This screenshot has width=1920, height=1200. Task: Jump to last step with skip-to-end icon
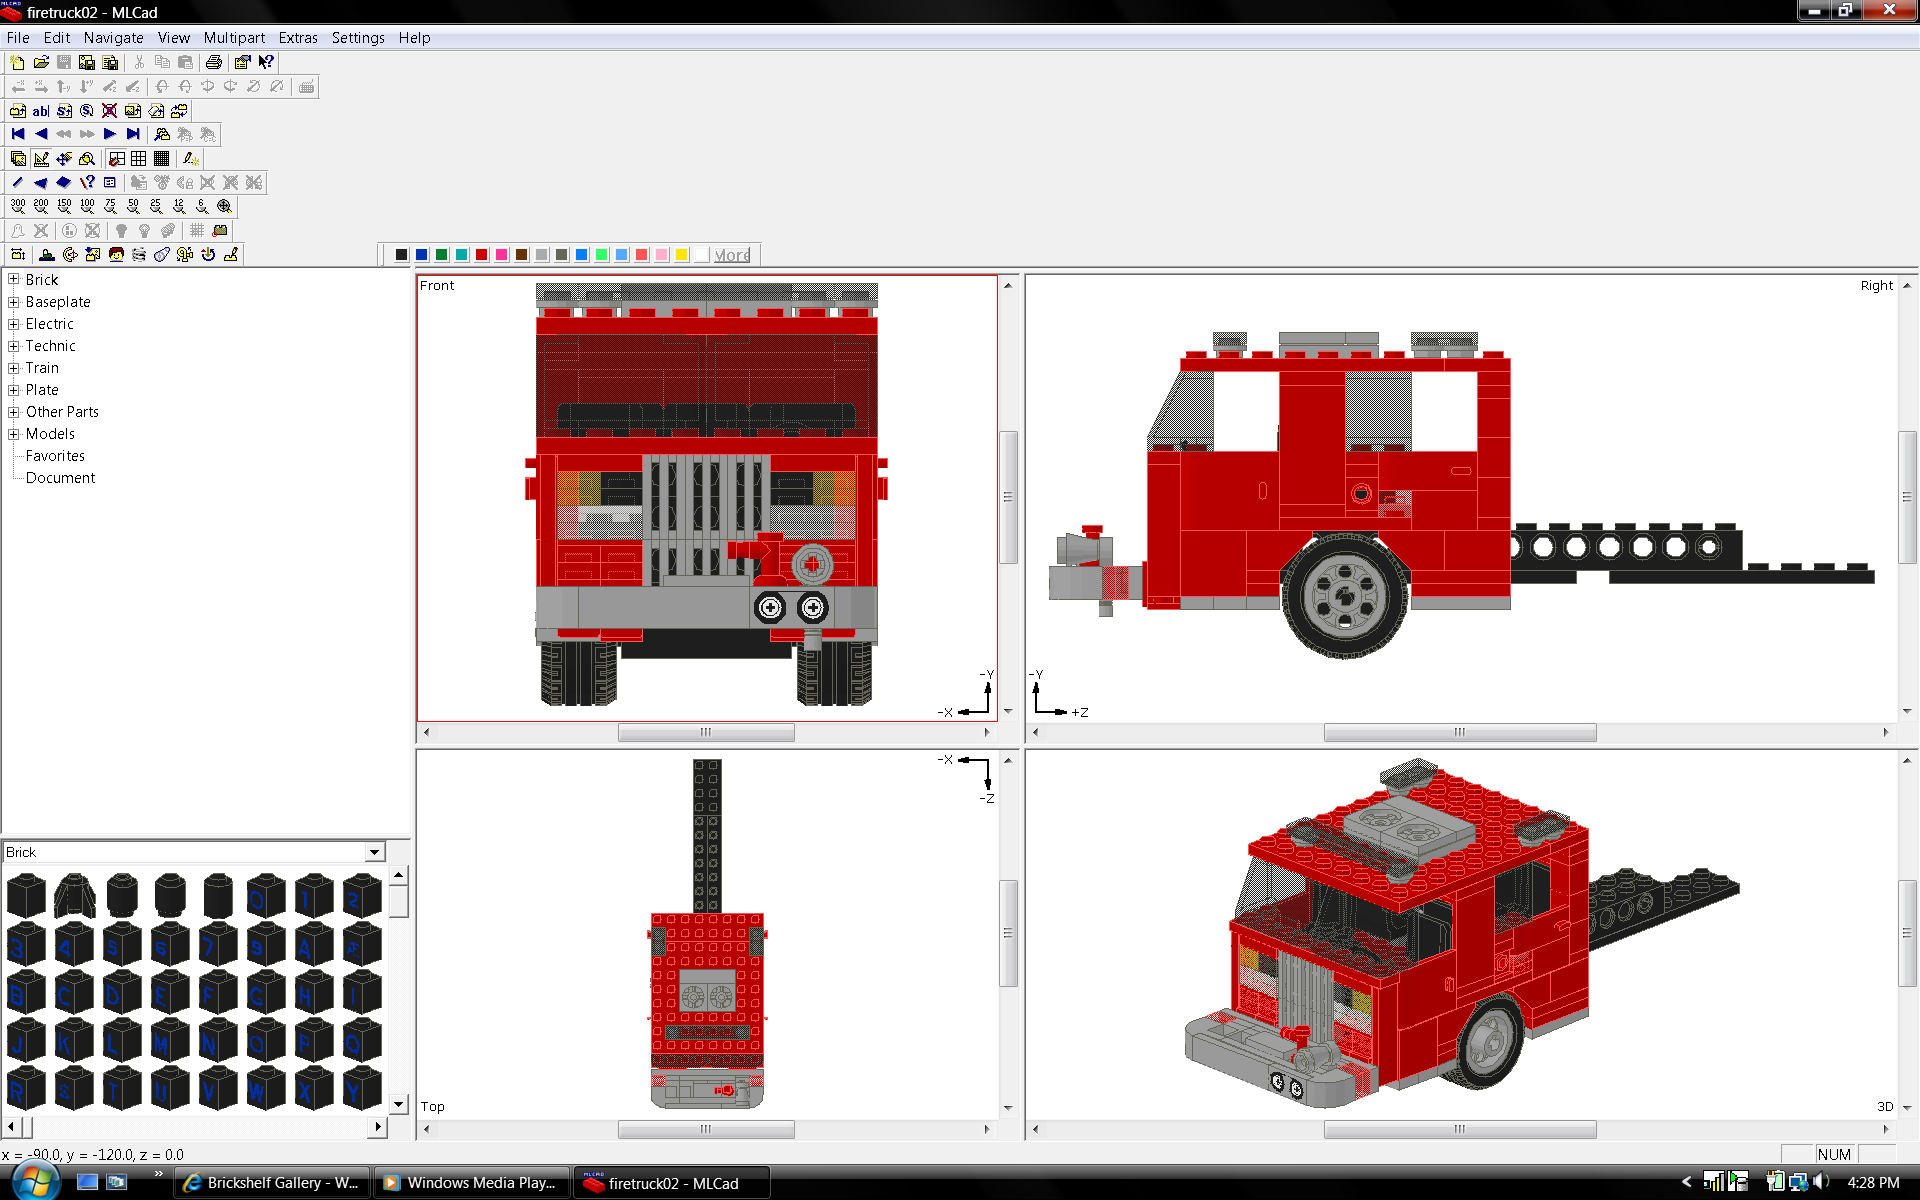point(133,134)
